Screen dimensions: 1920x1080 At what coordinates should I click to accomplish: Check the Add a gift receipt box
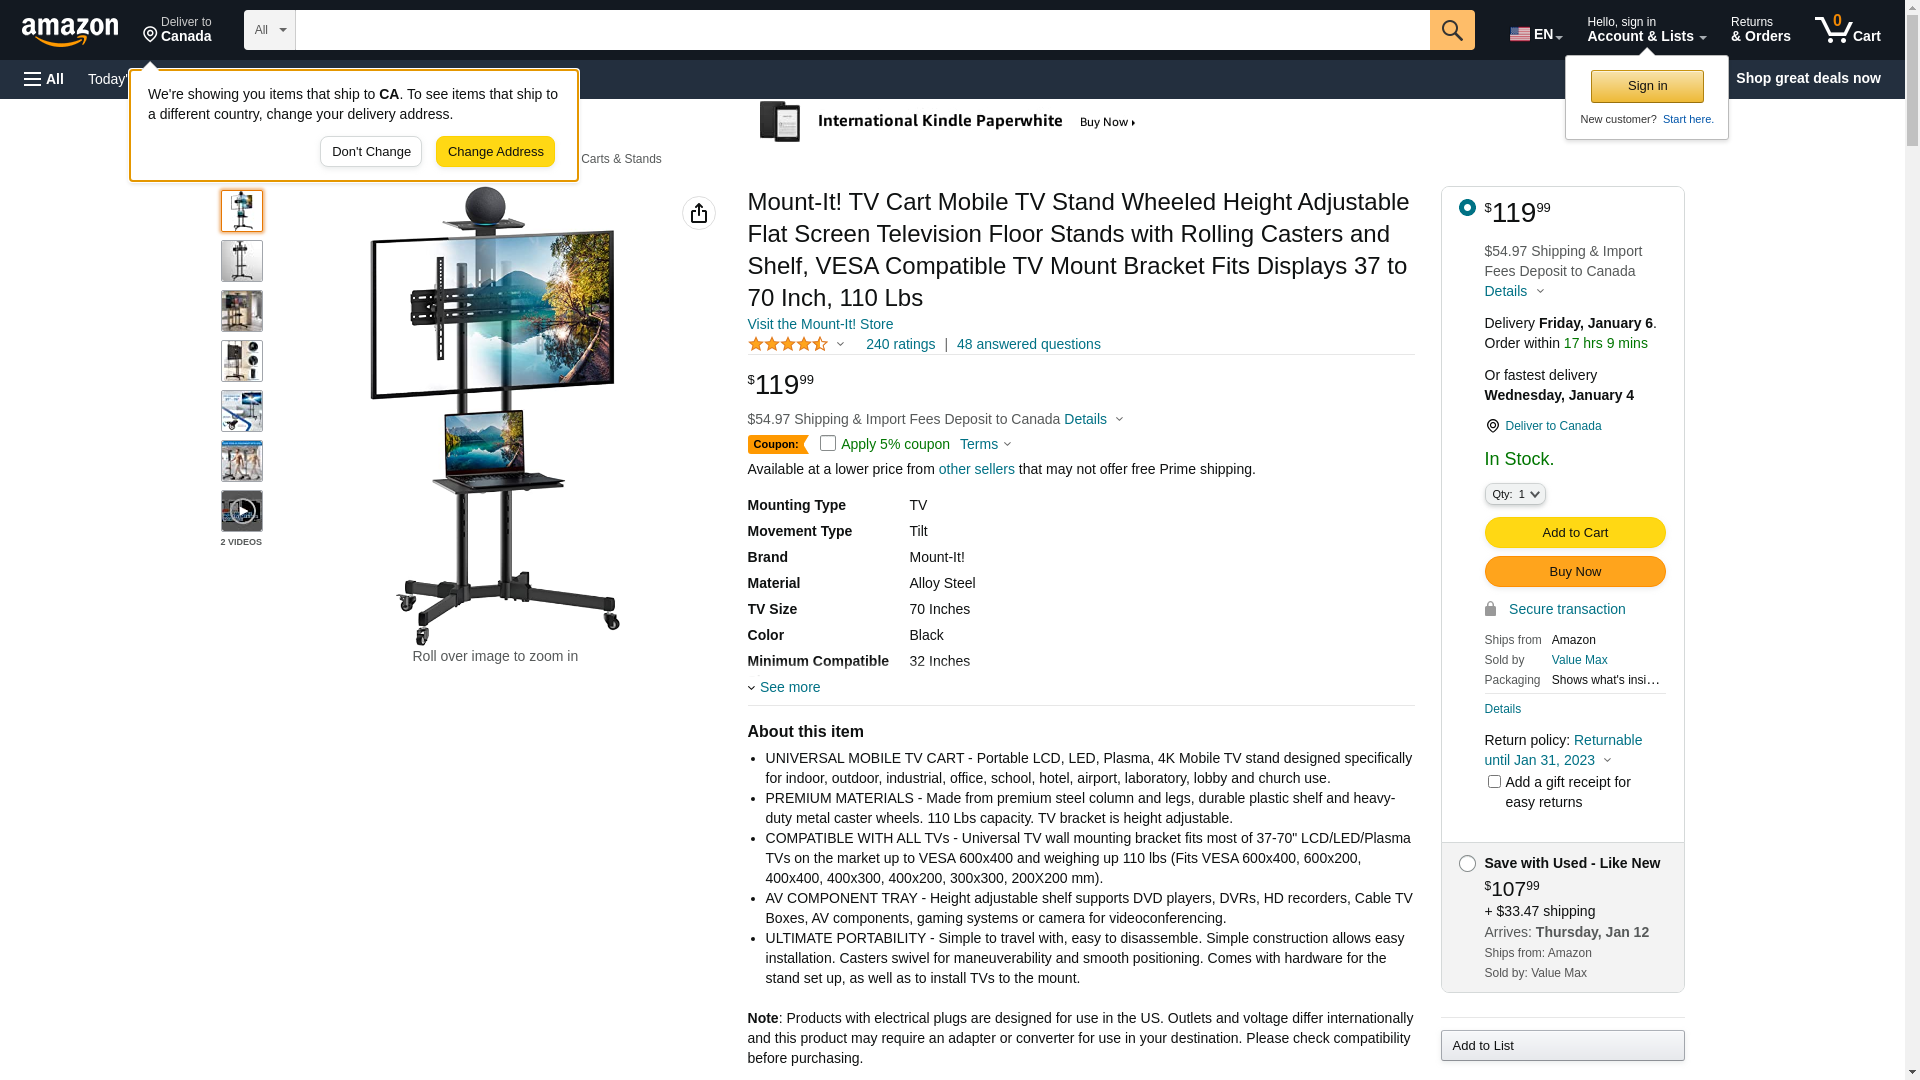(1494, 782)
